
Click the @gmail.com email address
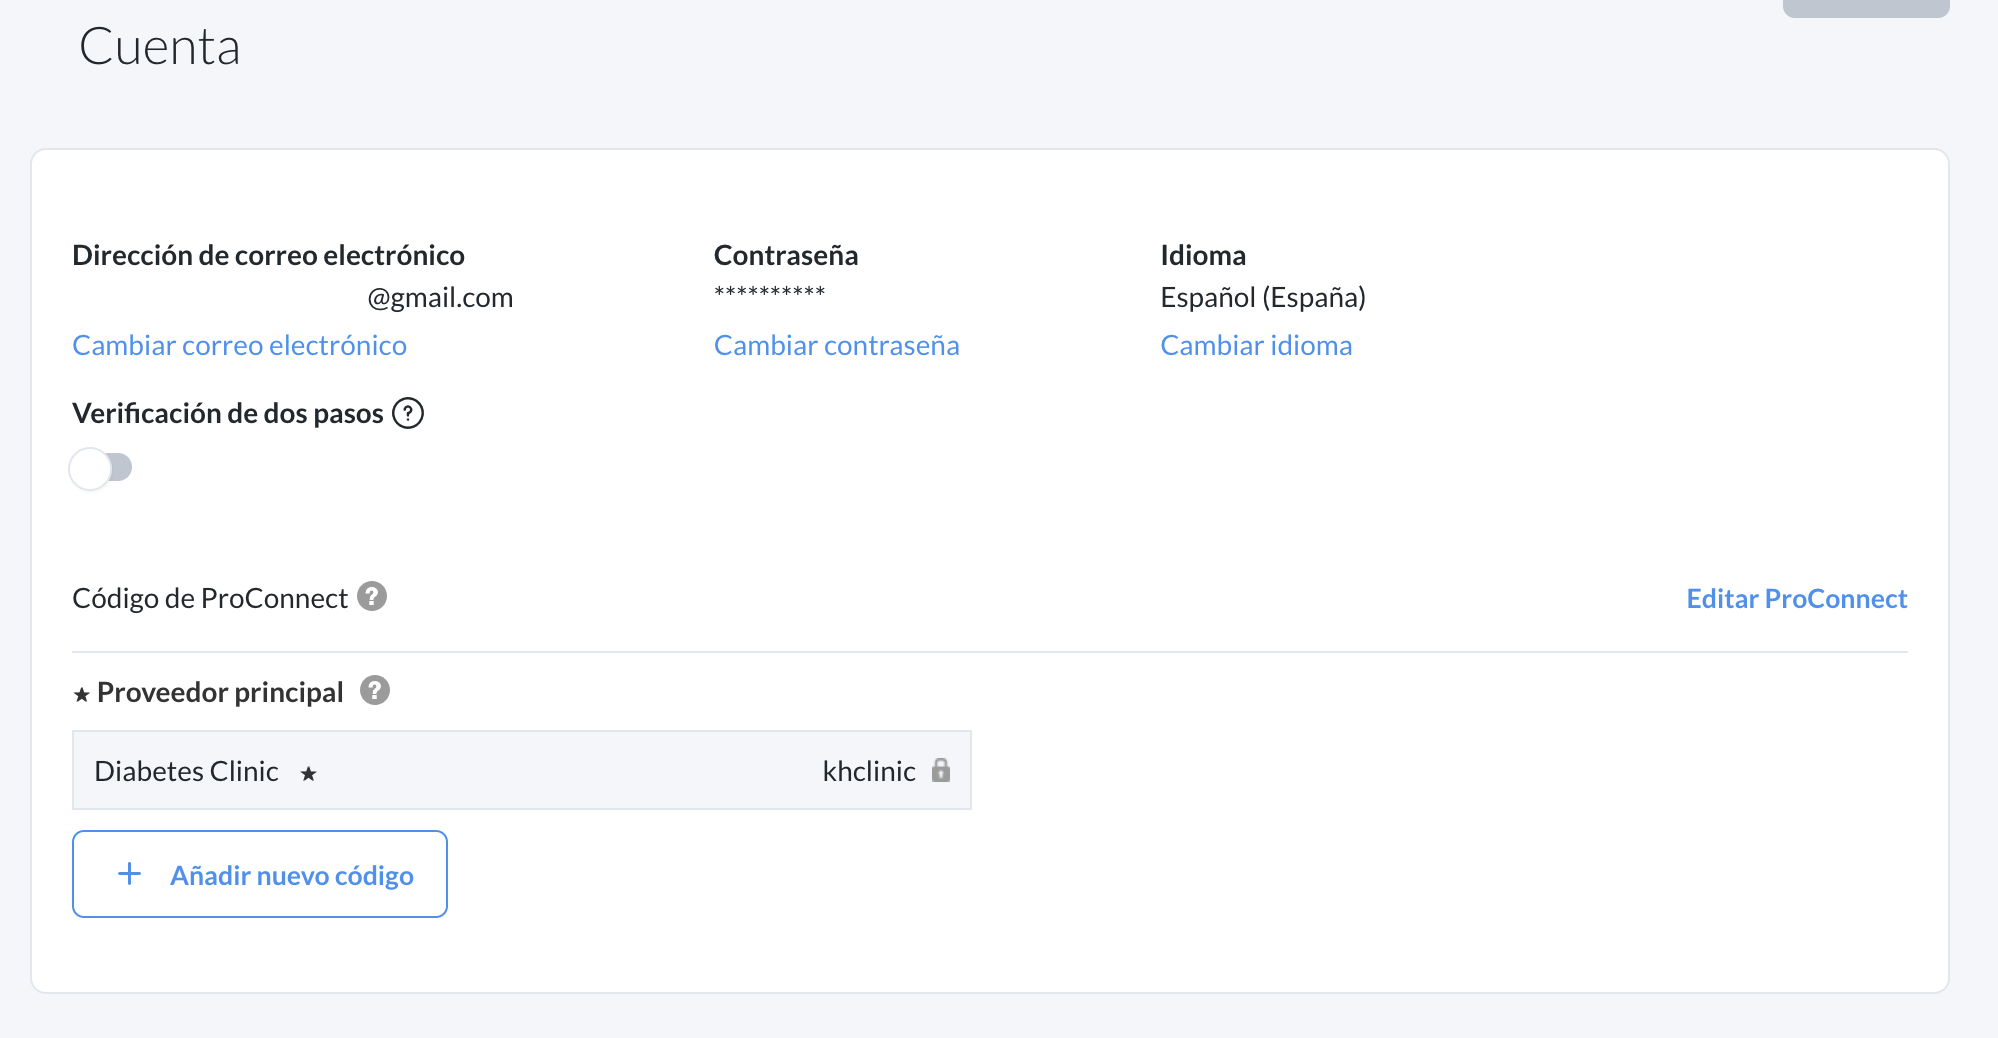440,298
